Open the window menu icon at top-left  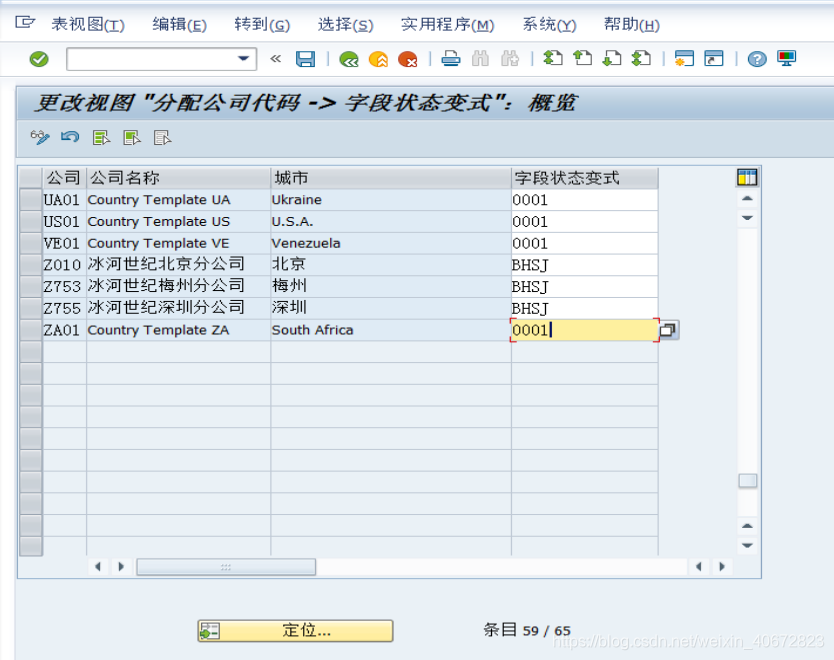tap(25, 22)
